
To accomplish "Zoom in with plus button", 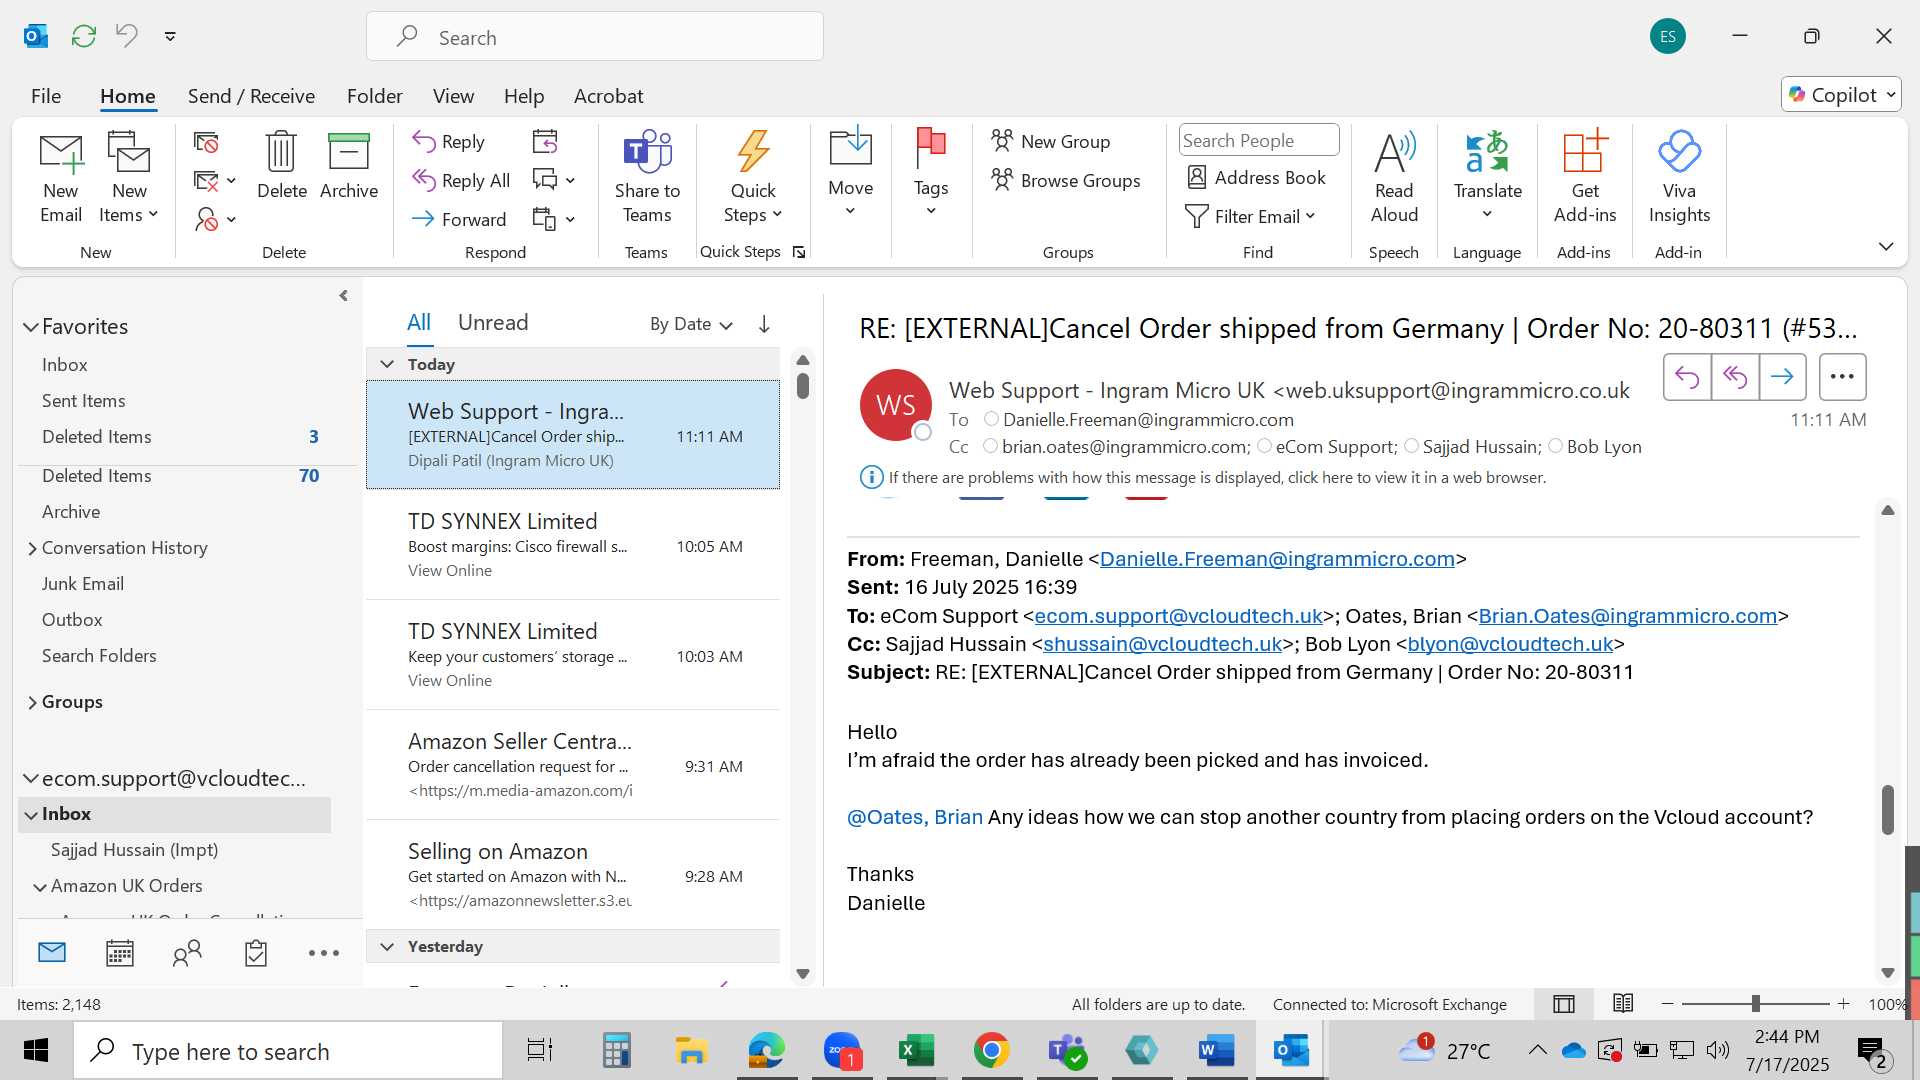I will click(1844, 1003).
